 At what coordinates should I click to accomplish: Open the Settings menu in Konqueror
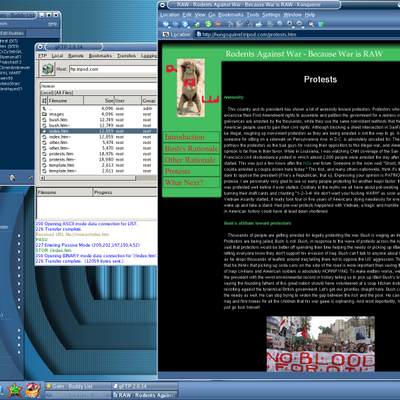pos(271,15)
